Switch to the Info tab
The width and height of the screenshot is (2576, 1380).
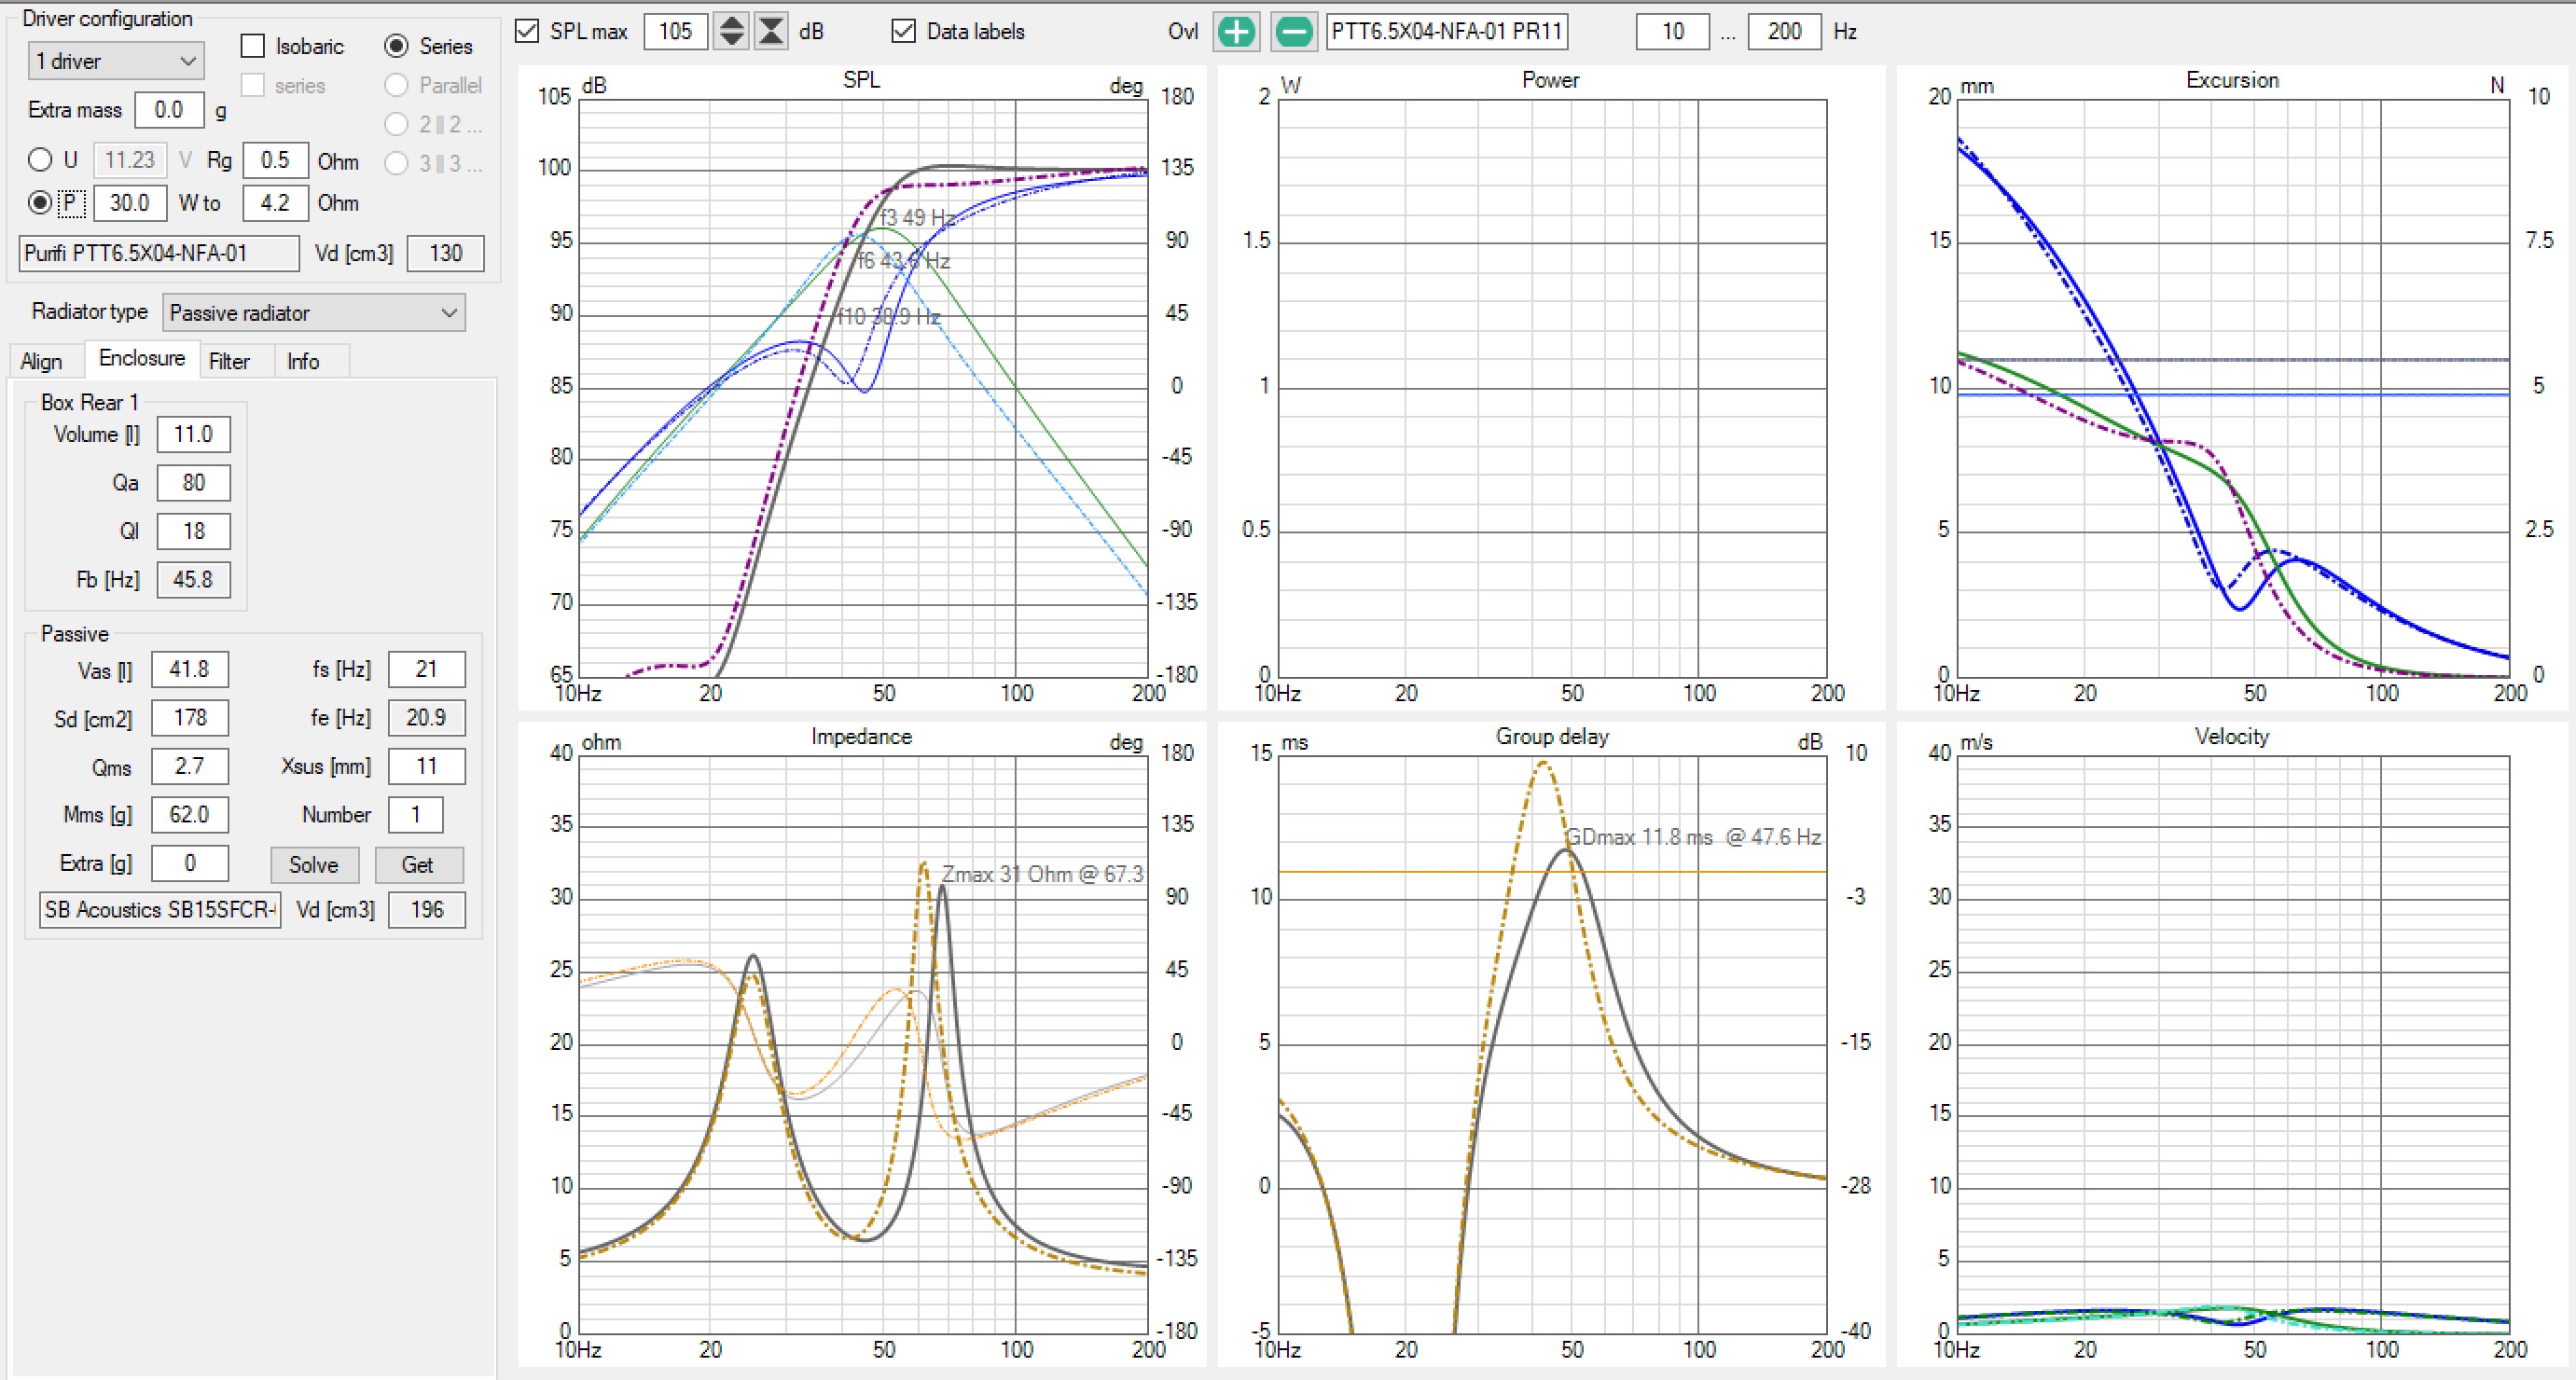tap(303, 361)
